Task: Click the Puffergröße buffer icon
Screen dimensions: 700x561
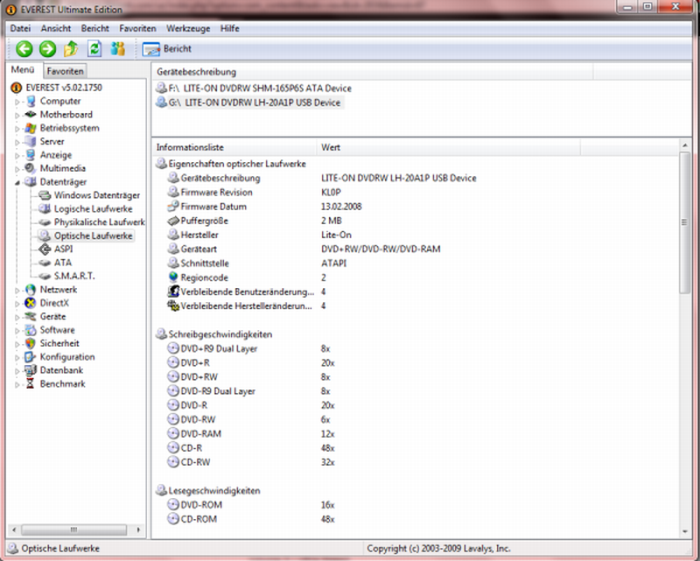Action: click(x=173, y=220)
